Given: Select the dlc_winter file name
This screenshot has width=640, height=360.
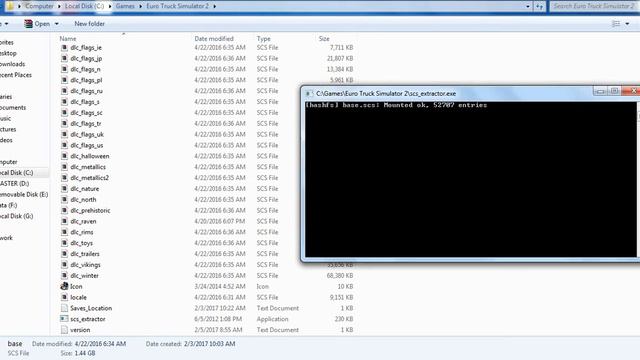Looking at the screenshot, I should 84,276.
